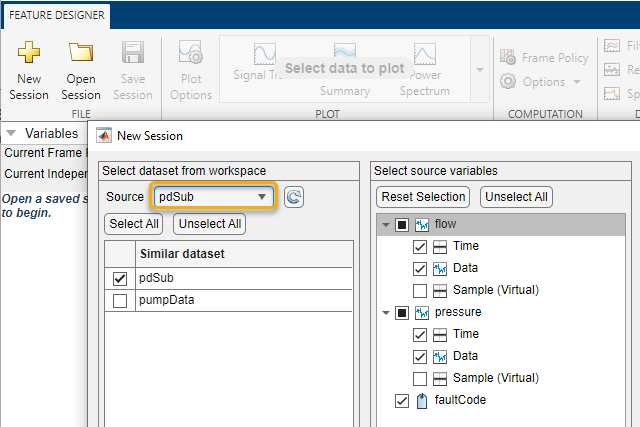The width and height of the screenshot is (640, 427).
Task: Click the New Session icon
Action: pyautogui.click(x=28, y=54)
